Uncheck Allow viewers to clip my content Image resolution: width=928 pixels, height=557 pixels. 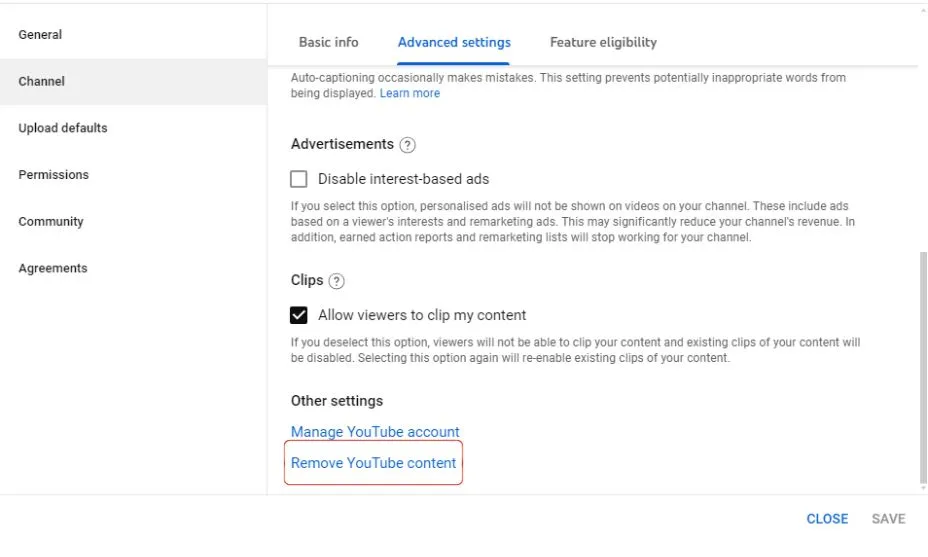pos(299,315)
